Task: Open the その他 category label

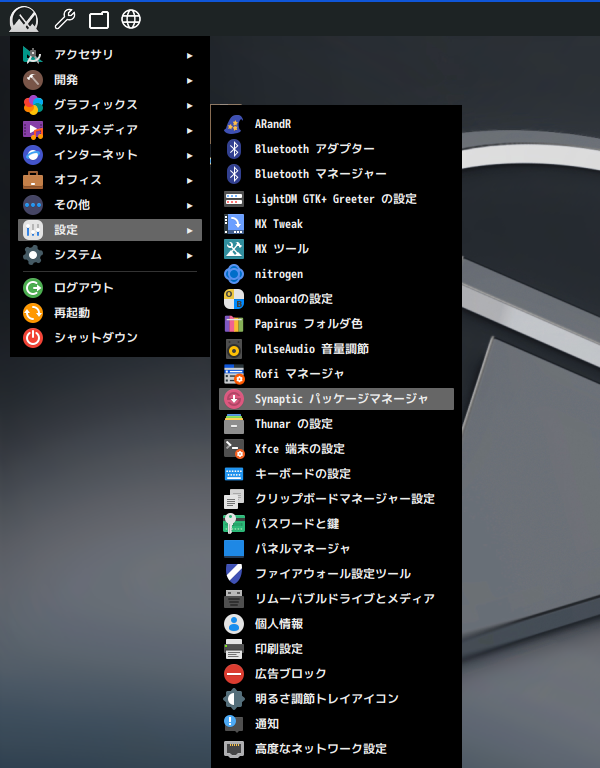Action: [72, 205]
